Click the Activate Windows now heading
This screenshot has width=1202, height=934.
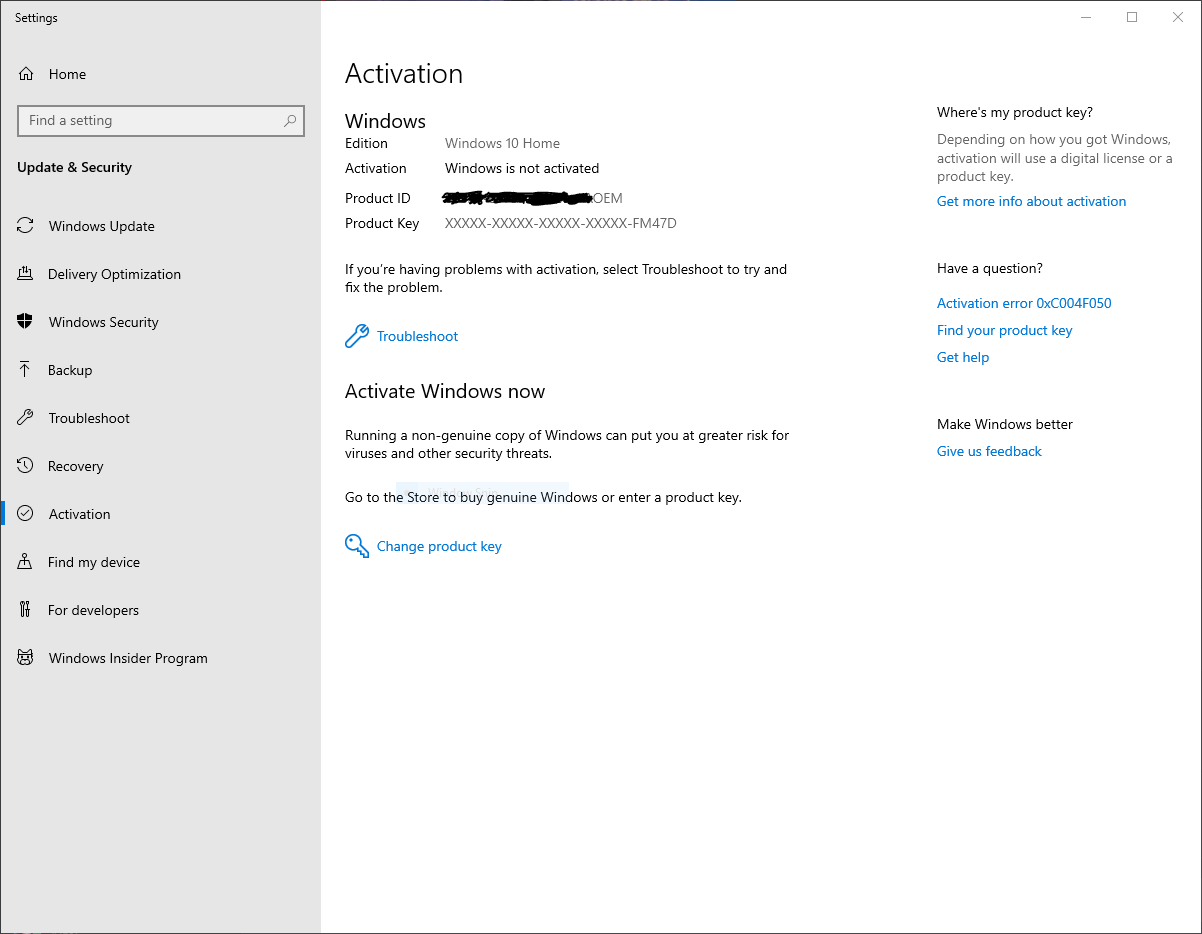coord(445,391)
